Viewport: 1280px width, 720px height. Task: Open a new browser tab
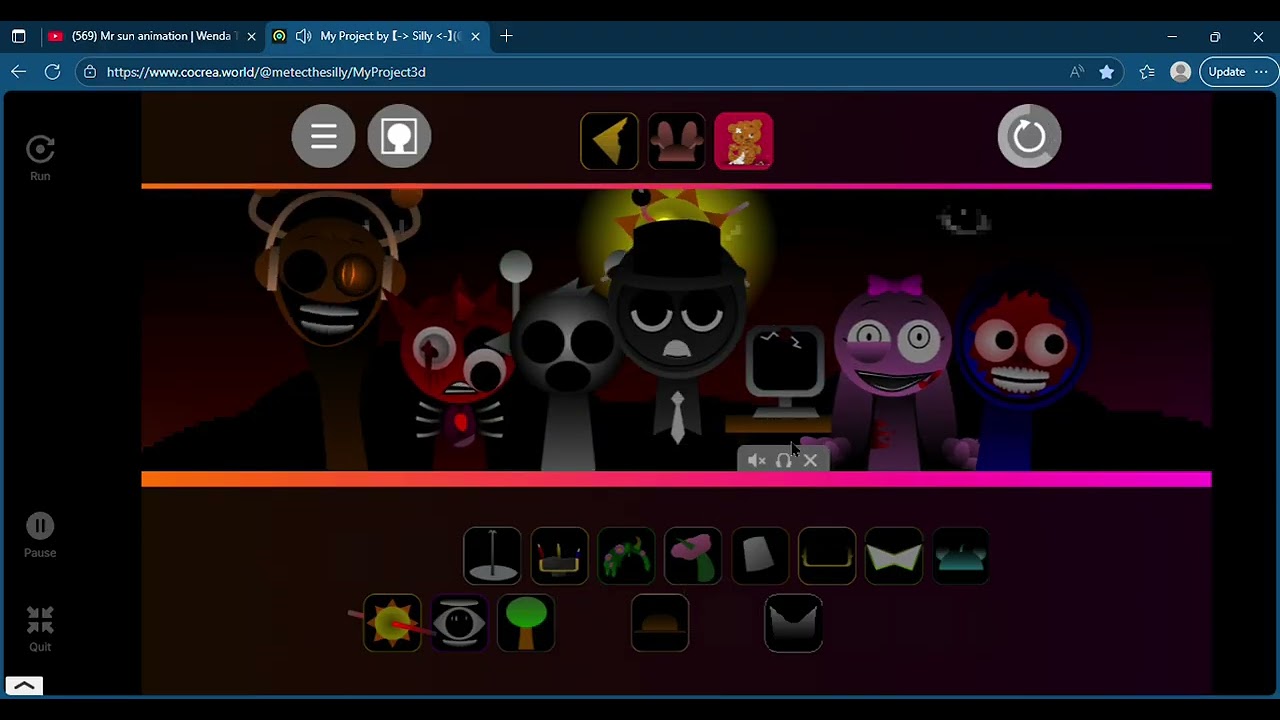point(506,36)
